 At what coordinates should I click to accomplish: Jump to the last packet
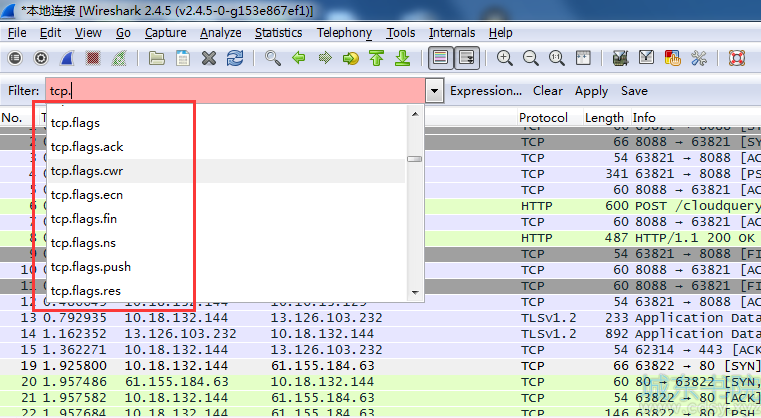pyautogui.click(x=402, y=58)
